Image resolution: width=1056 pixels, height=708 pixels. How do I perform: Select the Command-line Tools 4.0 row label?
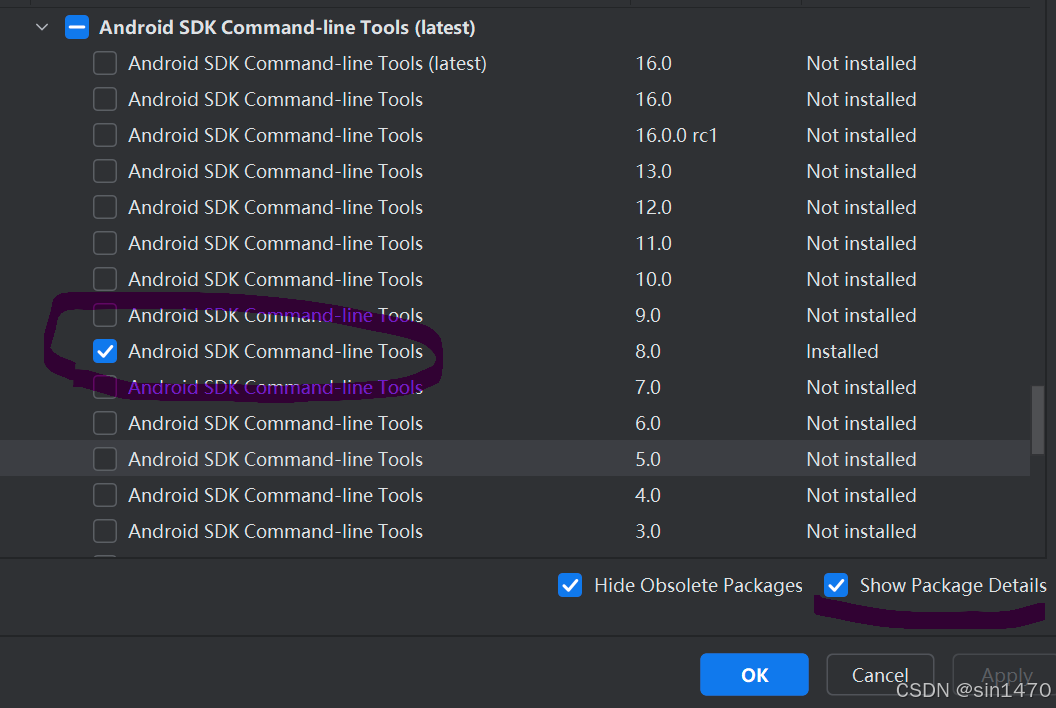(x=275, y=495)
